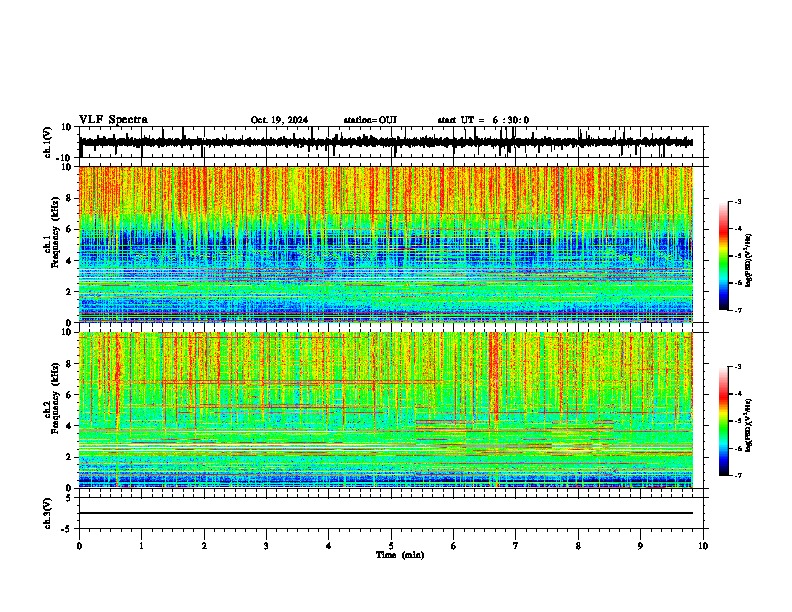
Task: Click the ch.1 spectrogram color bar
Action: 724,256
